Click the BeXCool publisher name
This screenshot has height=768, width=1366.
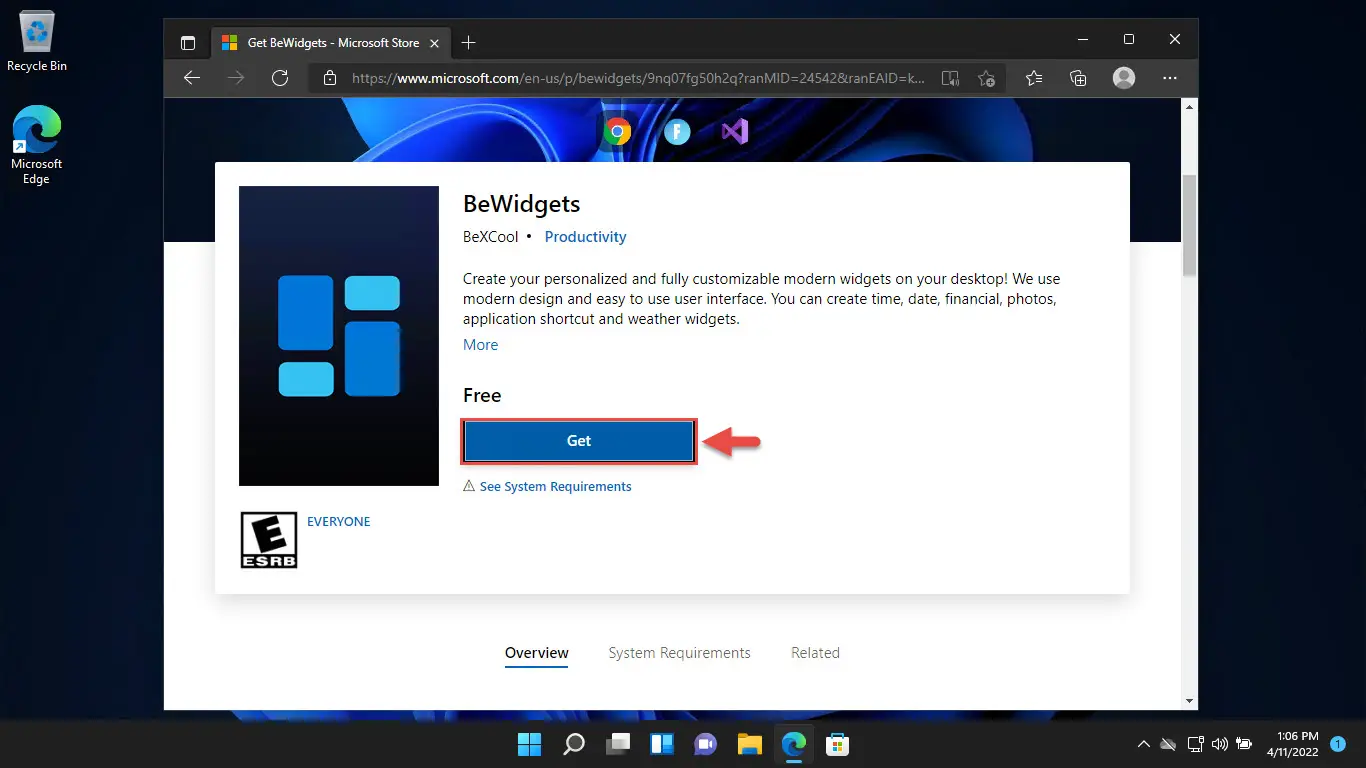tap(490, 237)
